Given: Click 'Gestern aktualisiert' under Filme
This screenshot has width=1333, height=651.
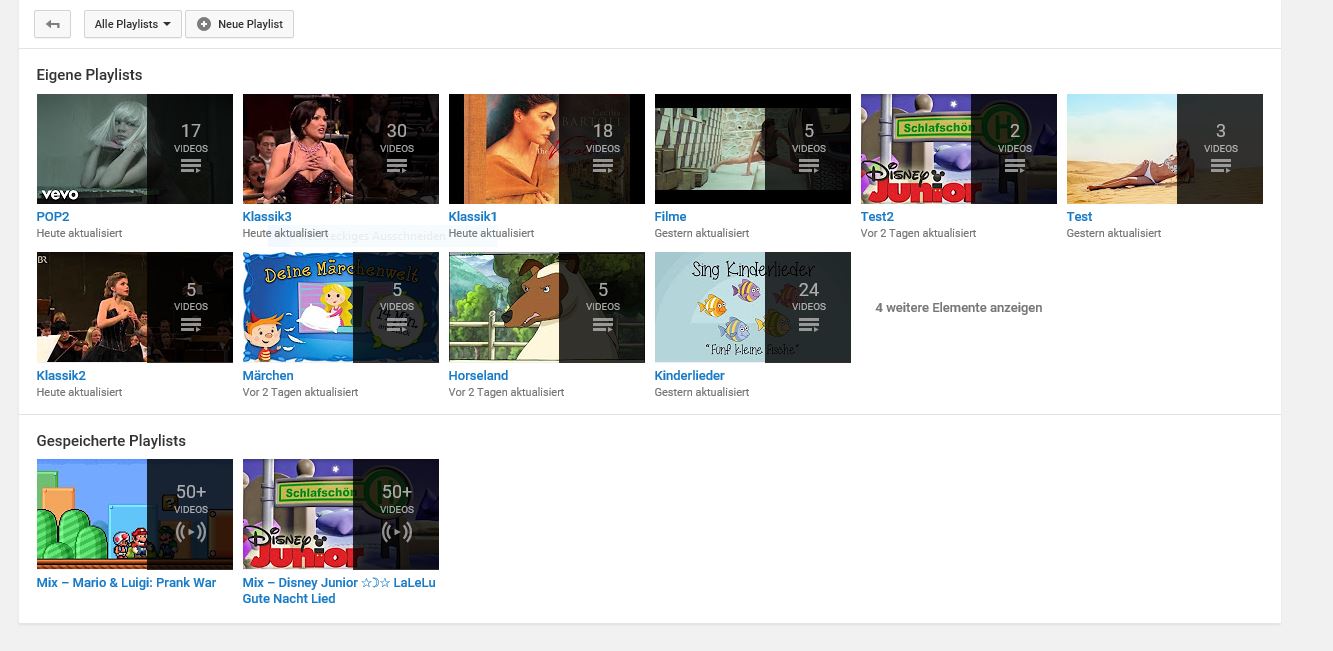Looking at the screenshot, I should [x=702, y=233].
